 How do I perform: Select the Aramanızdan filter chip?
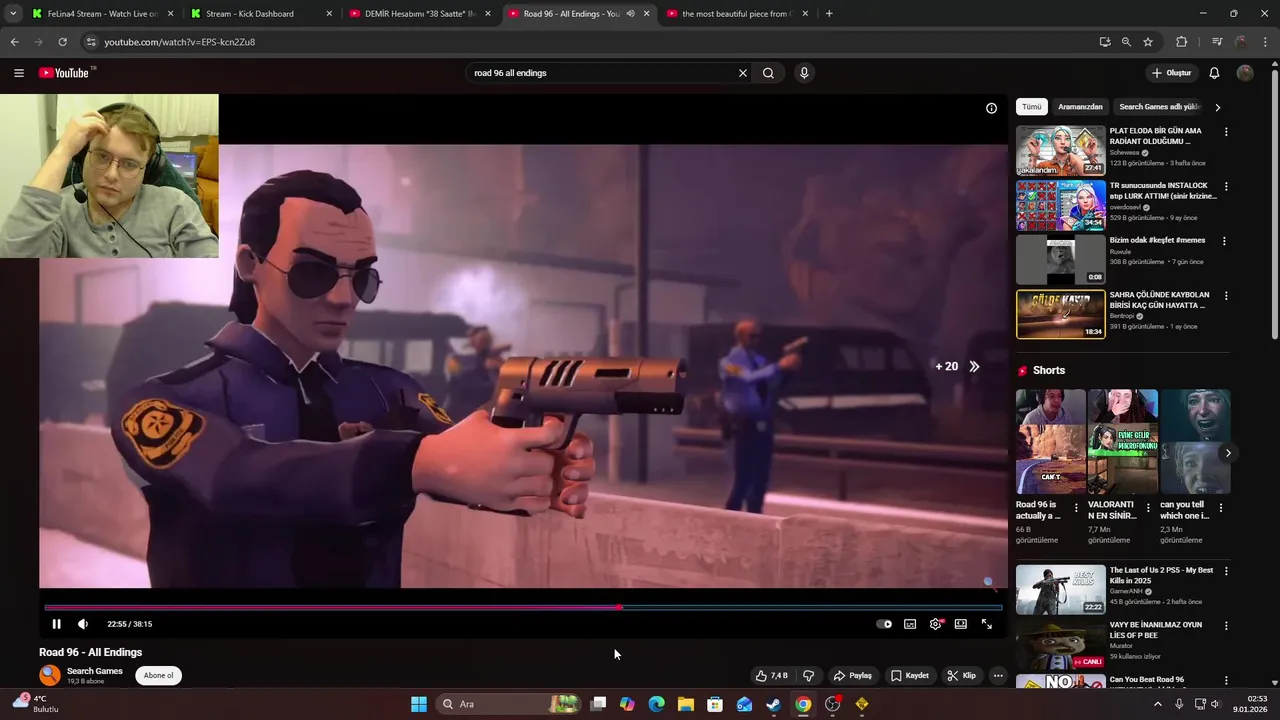(1080, 107)
